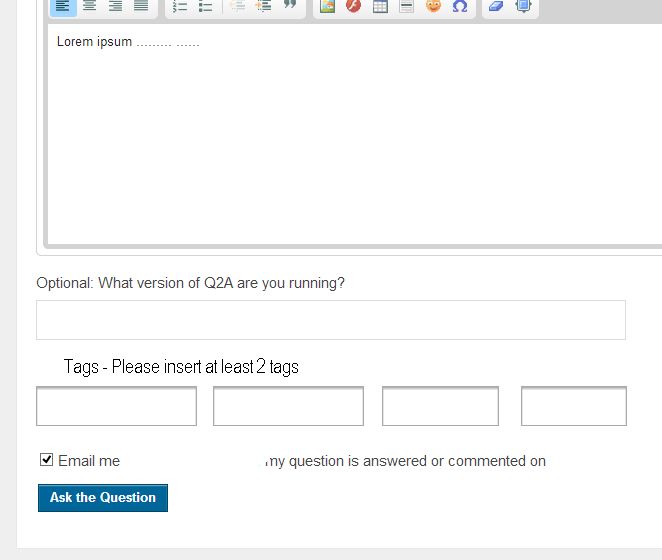Insert an image into the editor

coord(327,6)
